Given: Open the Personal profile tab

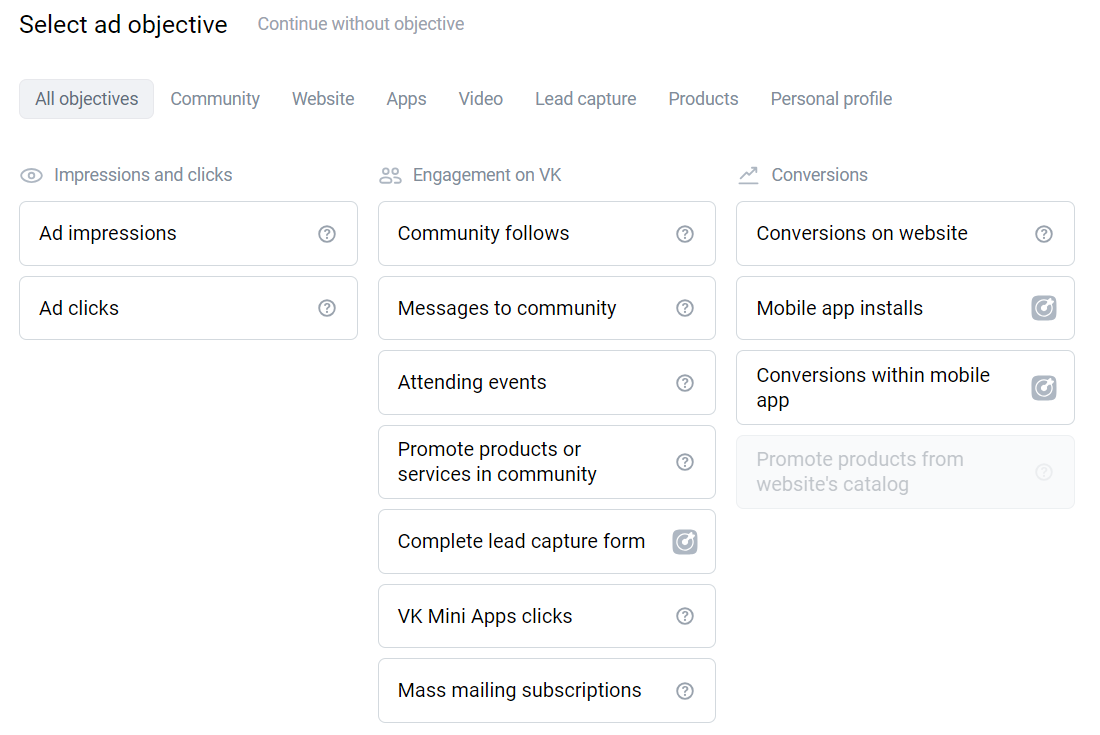Looking at the screenshot, I should pos(831,99).
